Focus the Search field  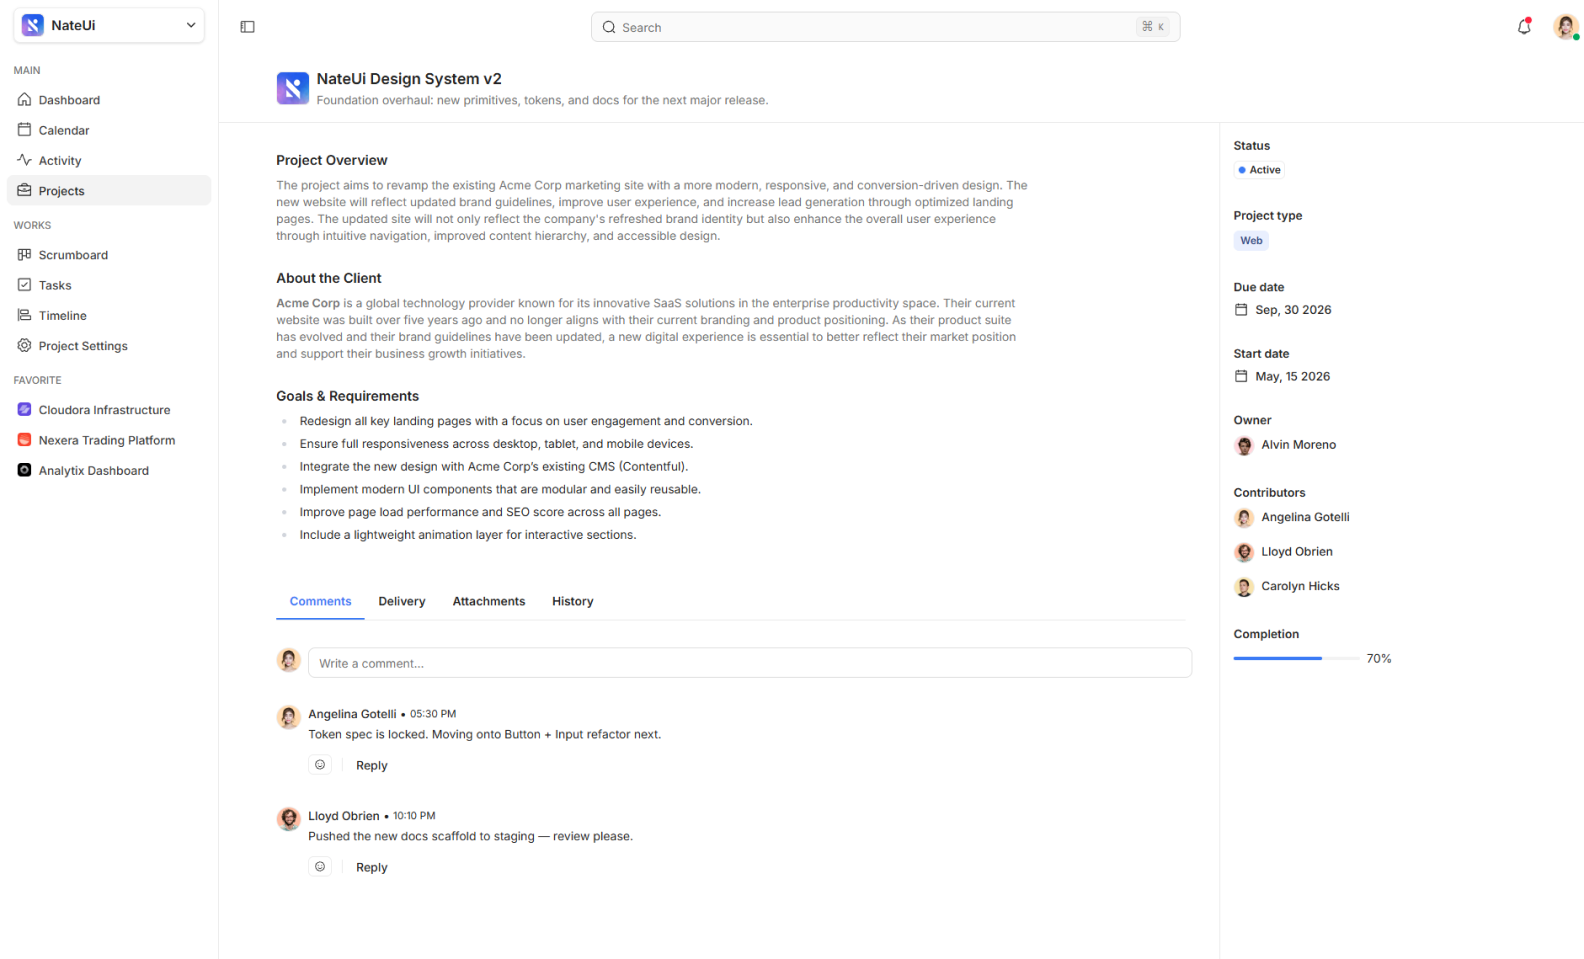coord(885,27)
